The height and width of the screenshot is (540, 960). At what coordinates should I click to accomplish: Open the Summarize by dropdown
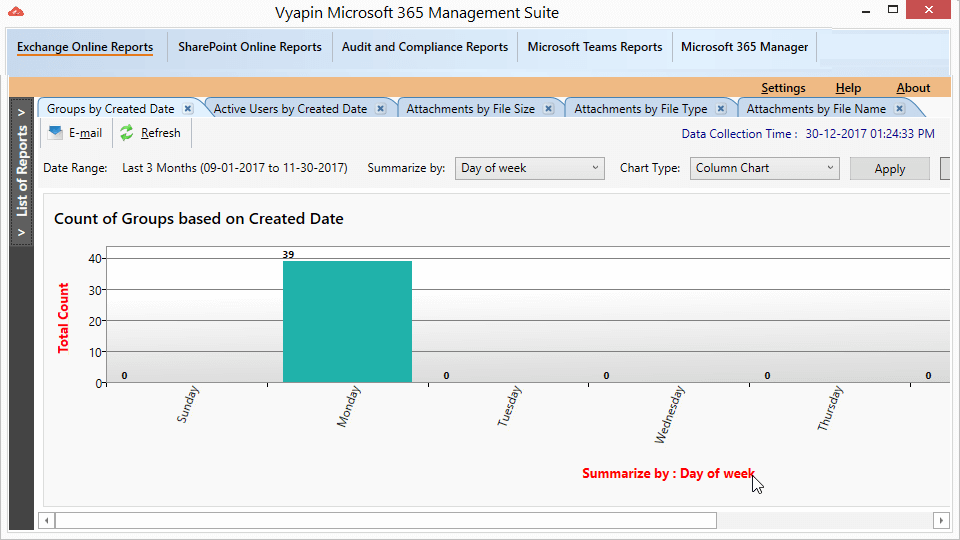pyautogui.click(x=530, y=168)
